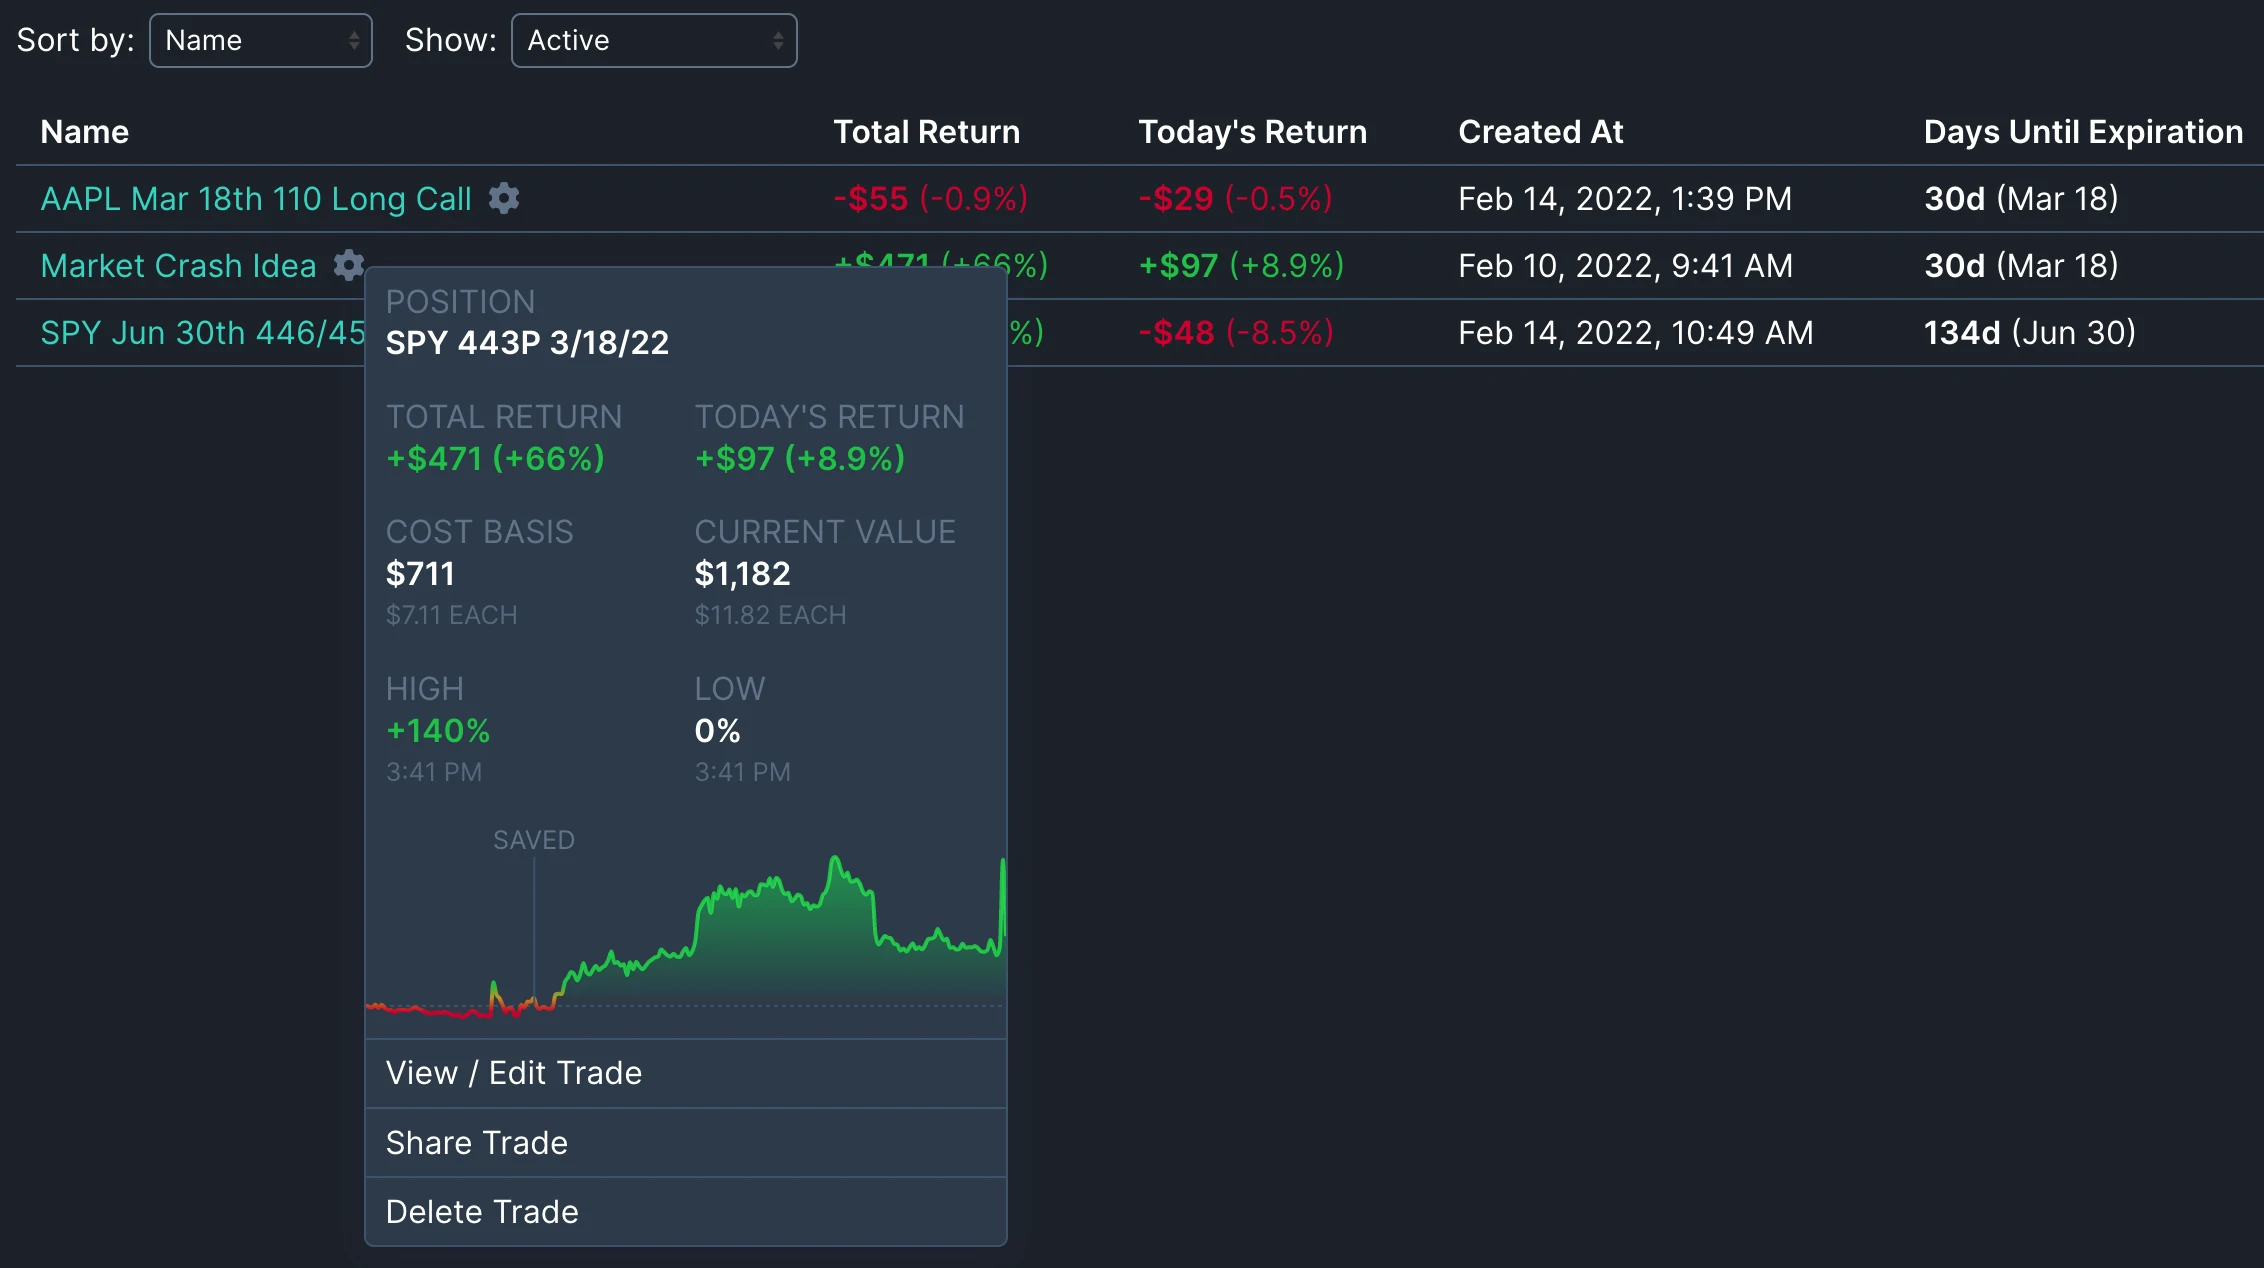2264x1268 pixels.
Task: Click Today's Return column header
Action: click(x=1252, y=132)
